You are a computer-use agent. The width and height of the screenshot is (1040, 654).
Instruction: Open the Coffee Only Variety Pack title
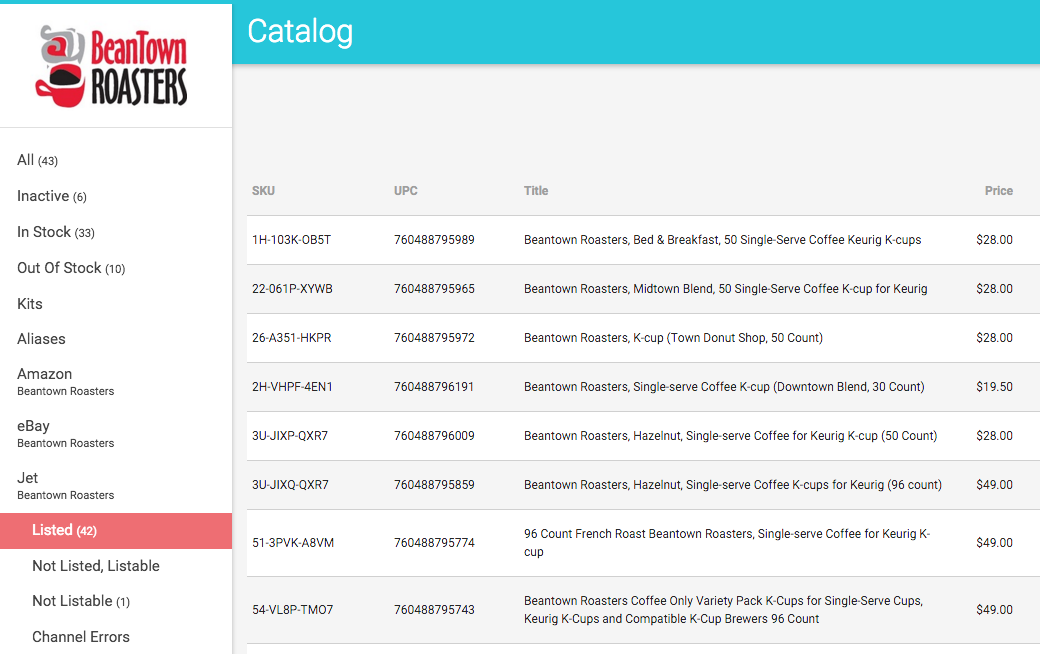click(x=723, y=610)
